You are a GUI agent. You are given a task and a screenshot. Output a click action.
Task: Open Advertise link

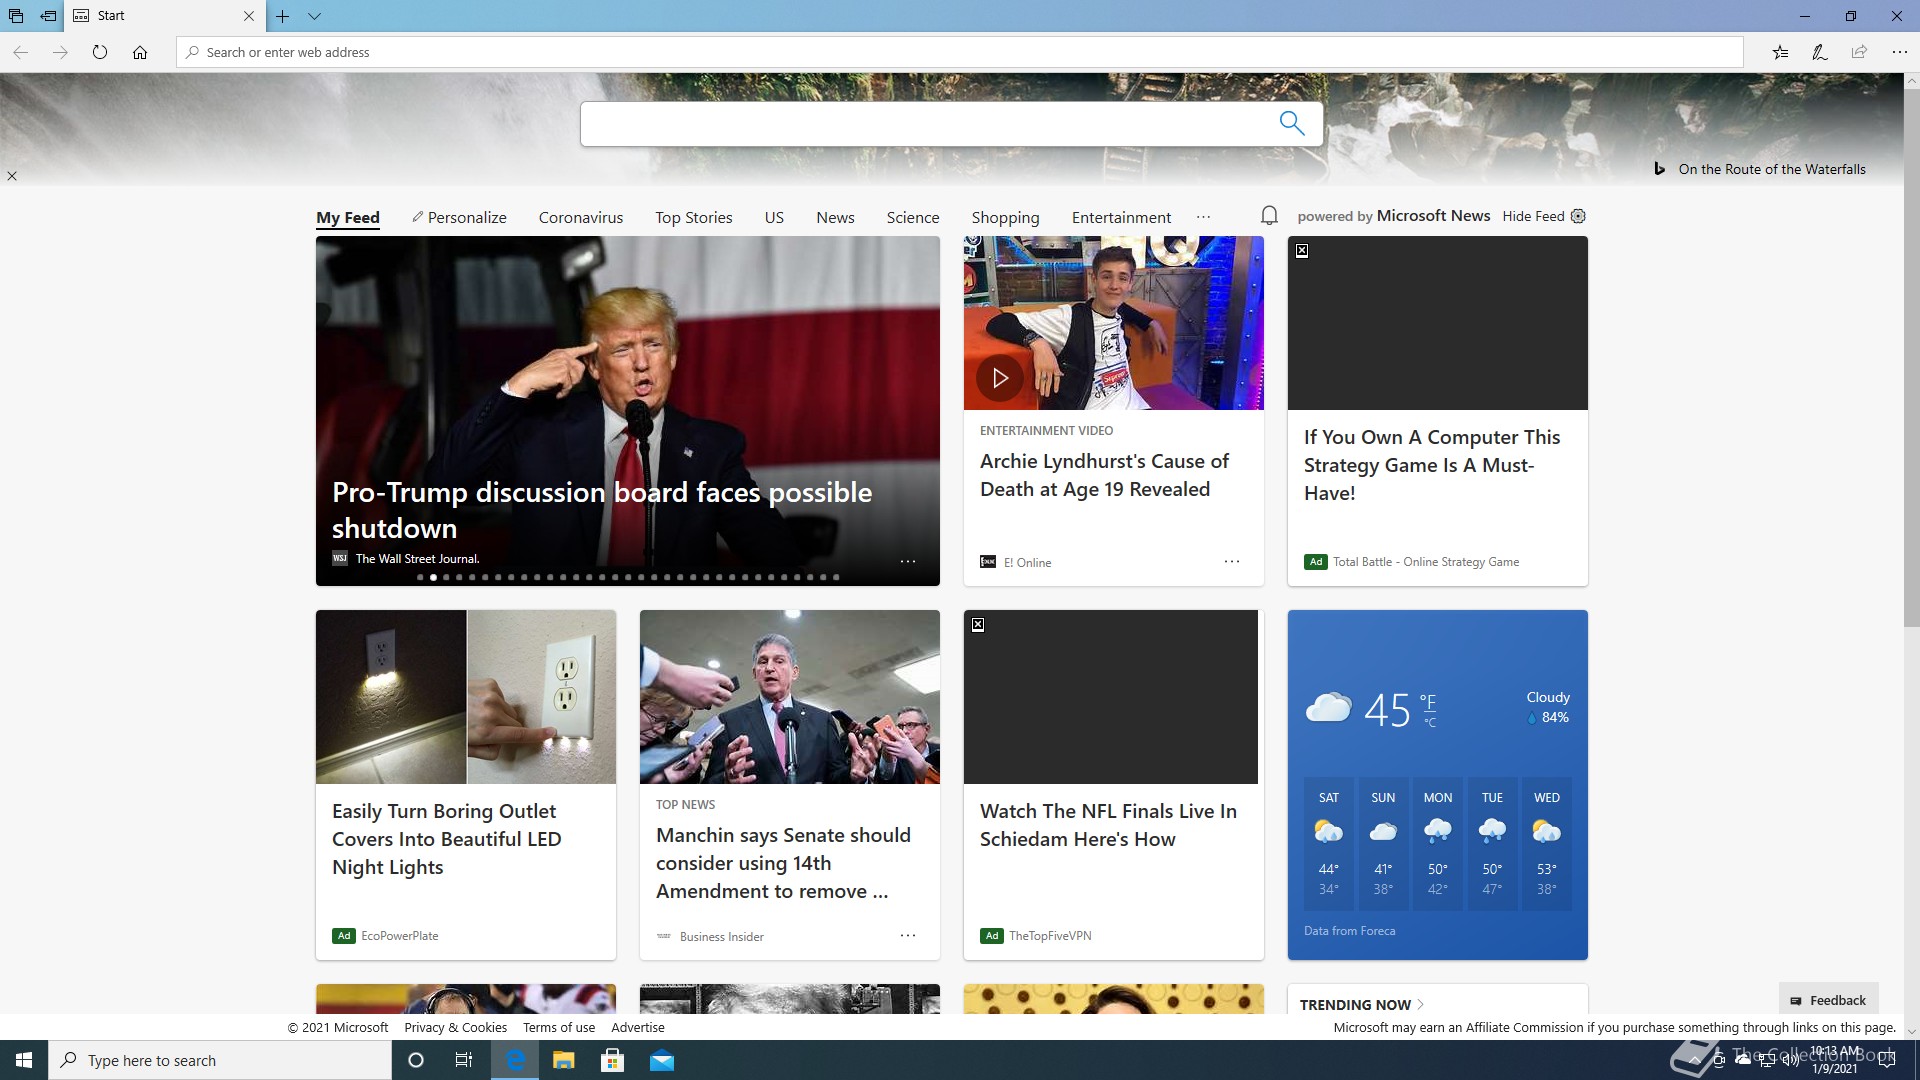(638, 1027)
